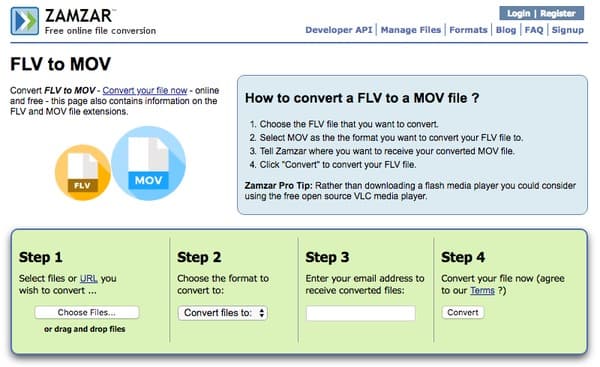Click the Zamzar arrow logo icon
Image resolution: width=600 pixels, height=367 pixels.
point(25,21)
